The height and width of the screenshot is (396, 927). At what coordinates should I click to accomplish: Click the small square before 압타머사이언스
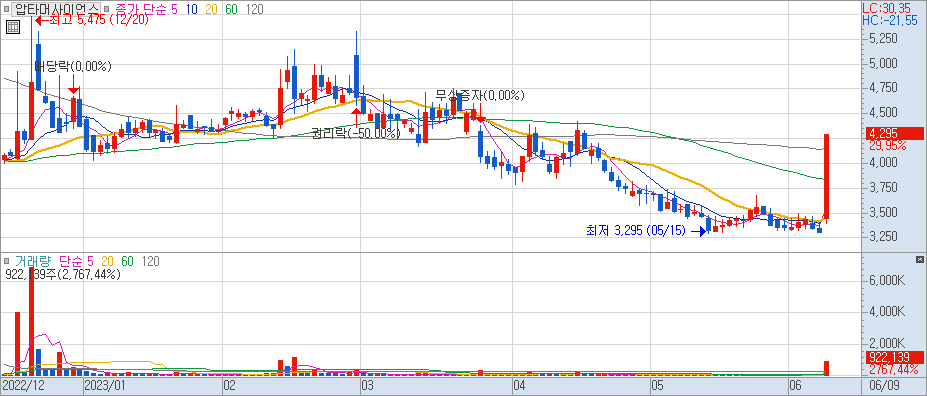[7, 9]
